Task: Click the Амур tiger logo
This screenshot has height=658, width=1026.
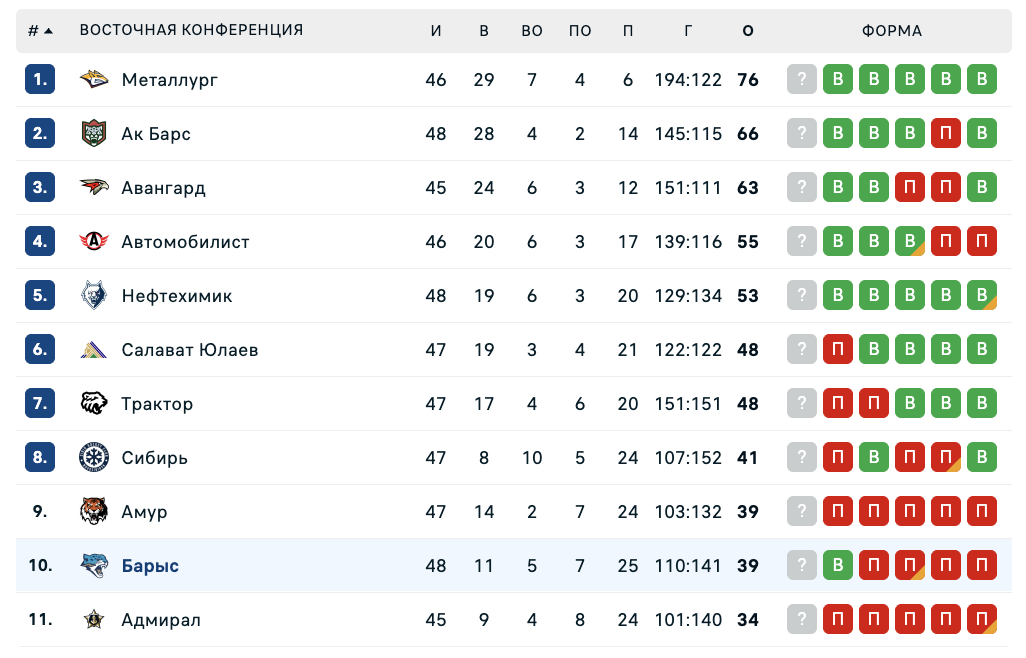Action: pos(94,512)
